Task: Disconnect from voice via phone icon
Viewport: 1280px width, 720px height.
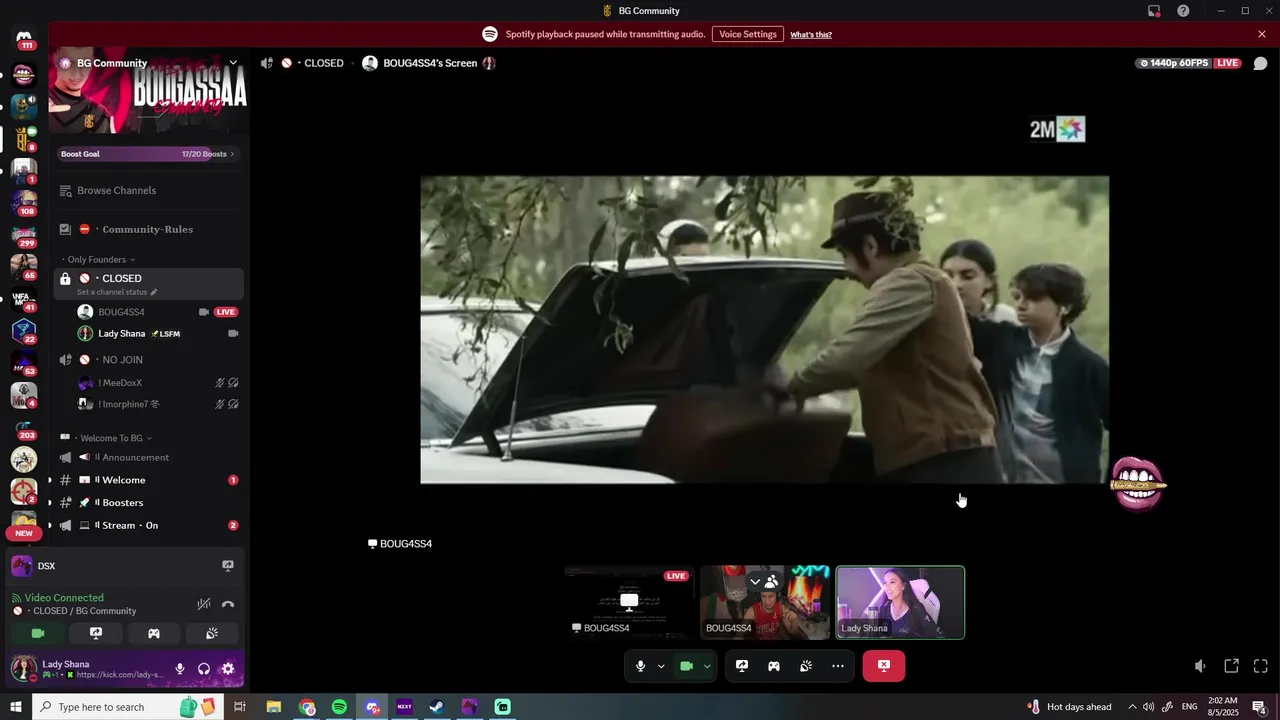Action: [x=228, y=604]
